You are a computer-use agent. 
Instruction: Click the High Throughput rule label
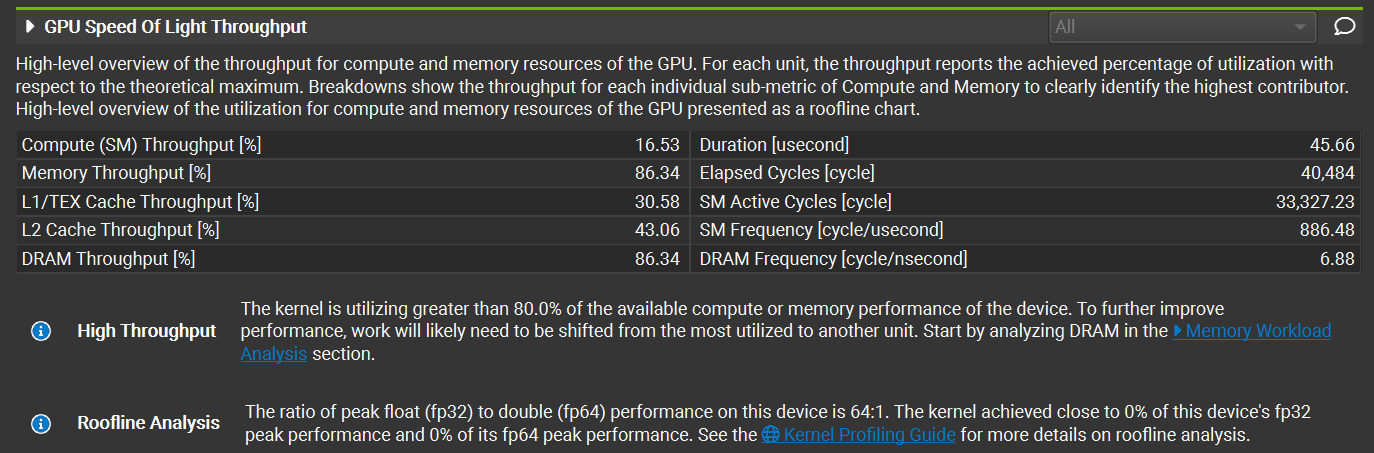[x=146, y=331]
